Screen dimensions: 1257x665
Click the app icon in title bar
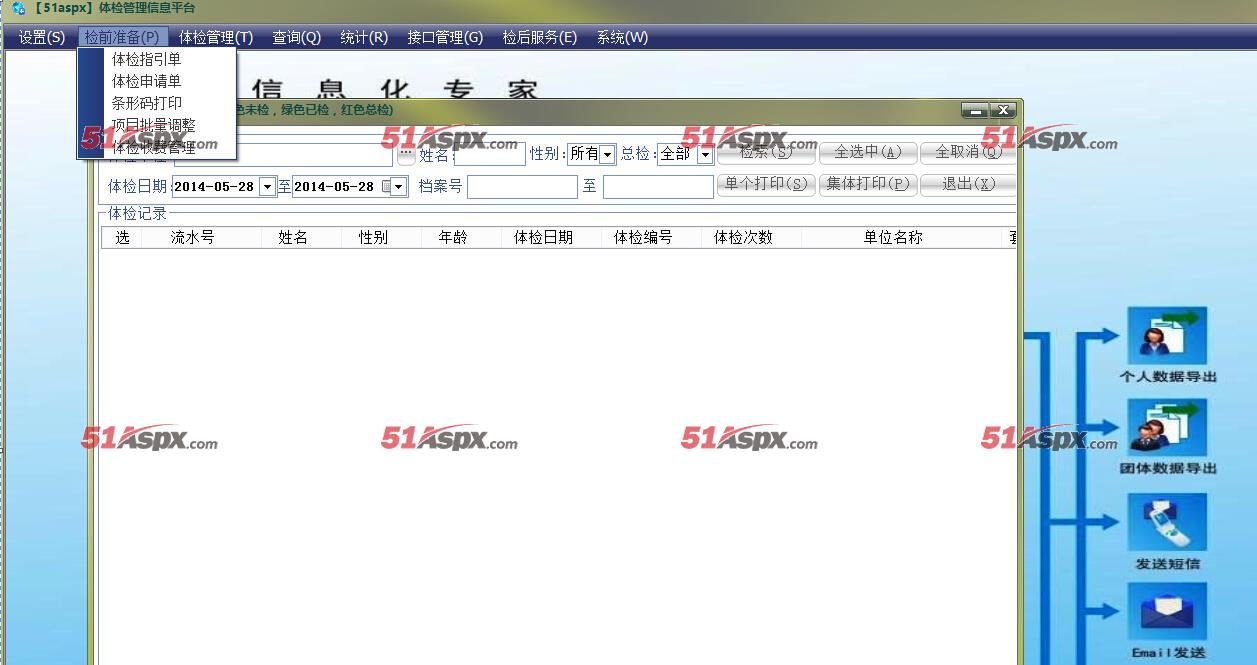tap(18, 8)
